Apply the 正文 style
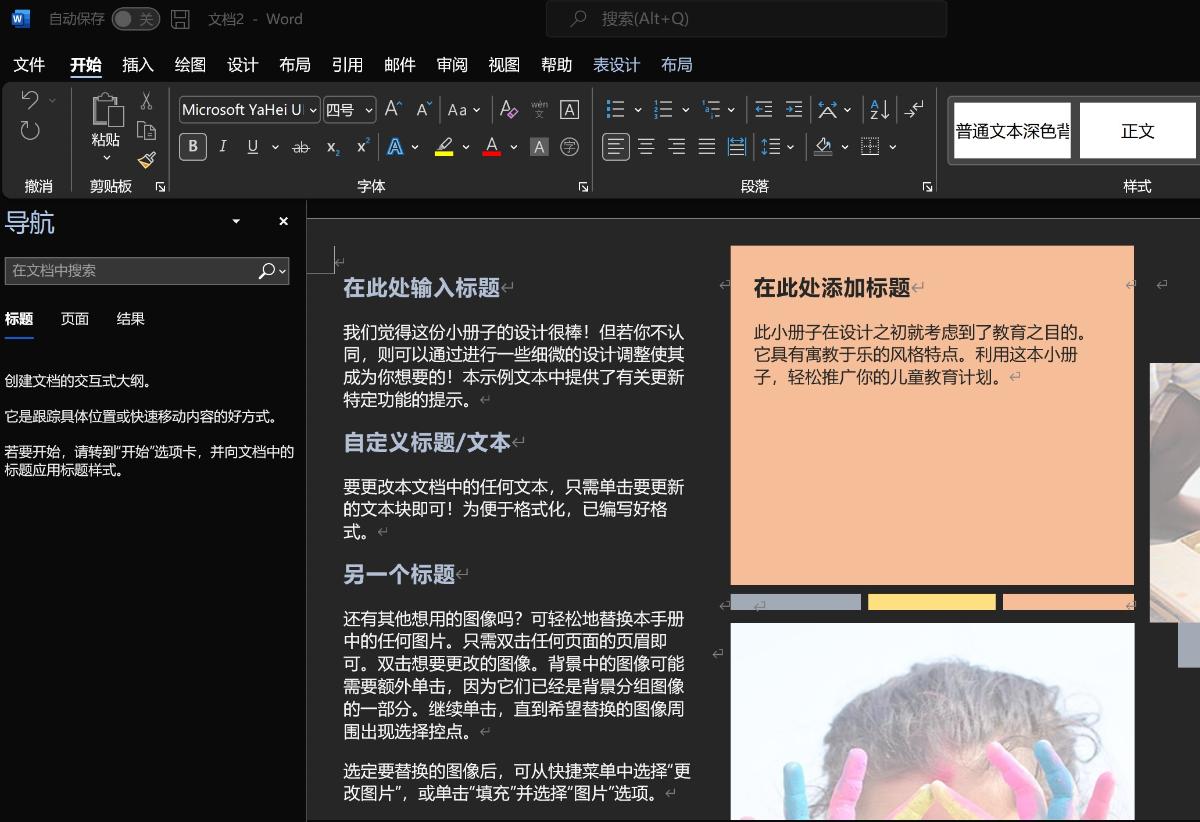 [x=1138, y=131]
